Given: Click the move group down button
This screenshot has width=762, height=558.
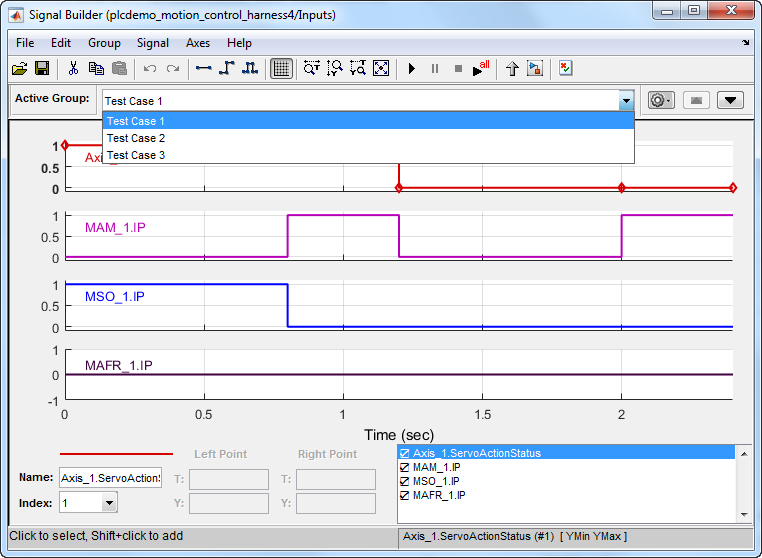Looking at the screenshot, I should (730, 101).
